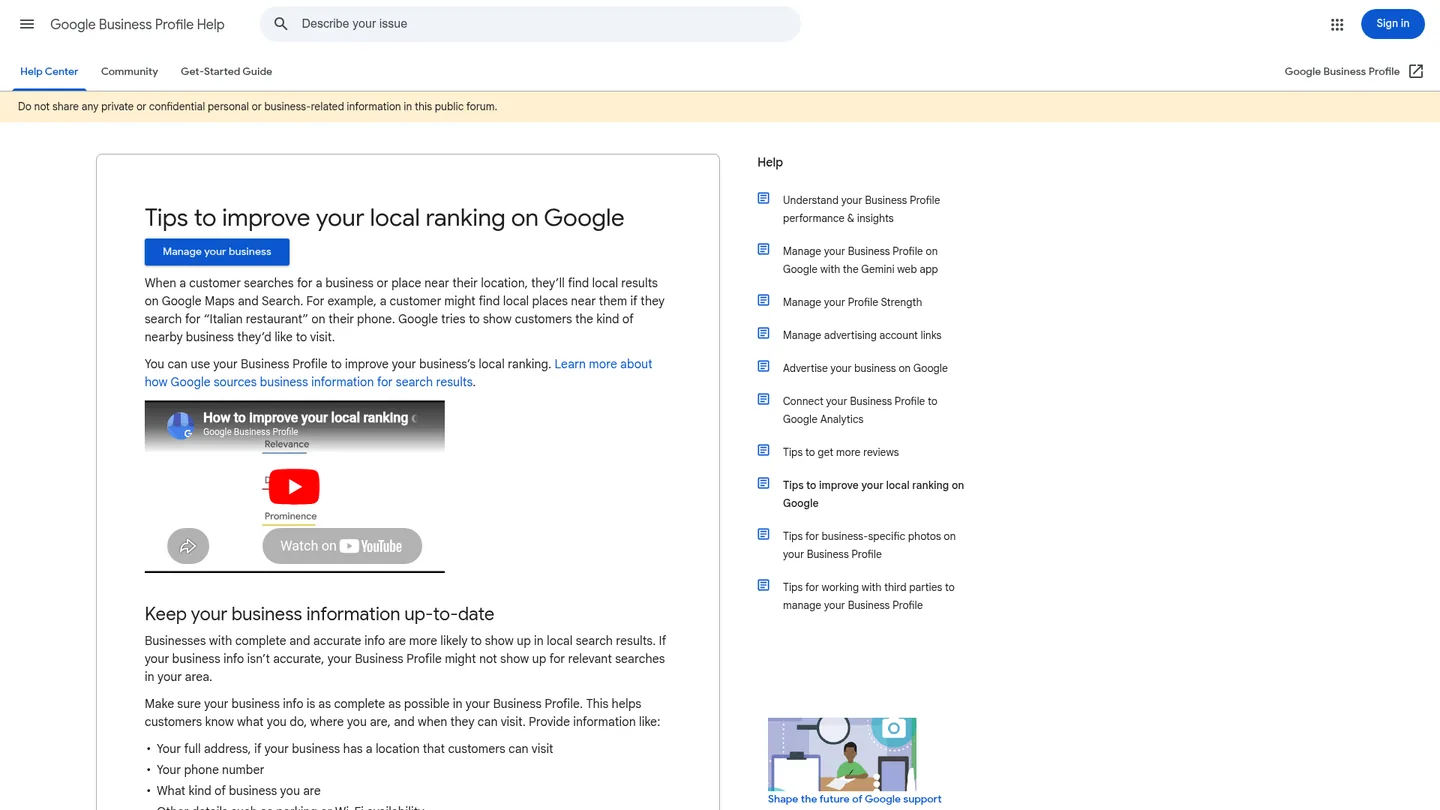Screen dimensions: 1440x810
Task: Click the Manage your business button
Action: click(x=217, y=252)
